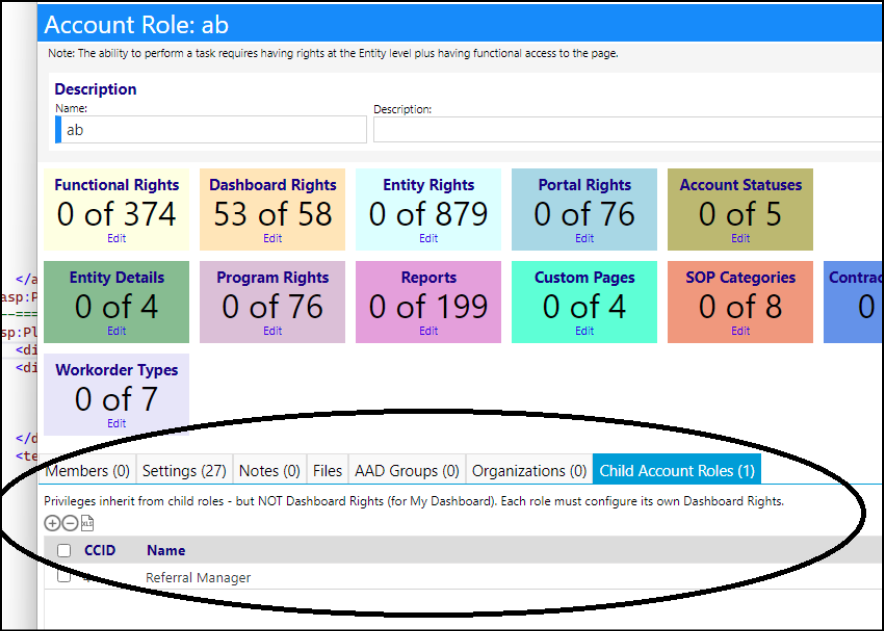Click the Referral Manager row name
Image resolution: width=884 pixels, height=631 pixels.
pos(198,577)
